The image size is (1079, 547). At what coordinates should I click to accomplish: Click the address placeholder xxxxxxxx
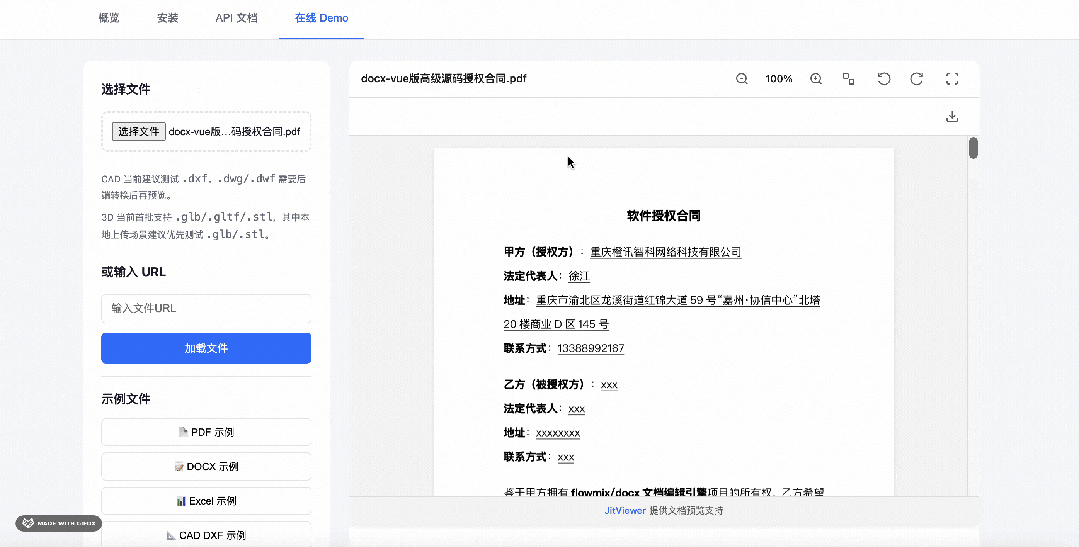tap(557, 433)
